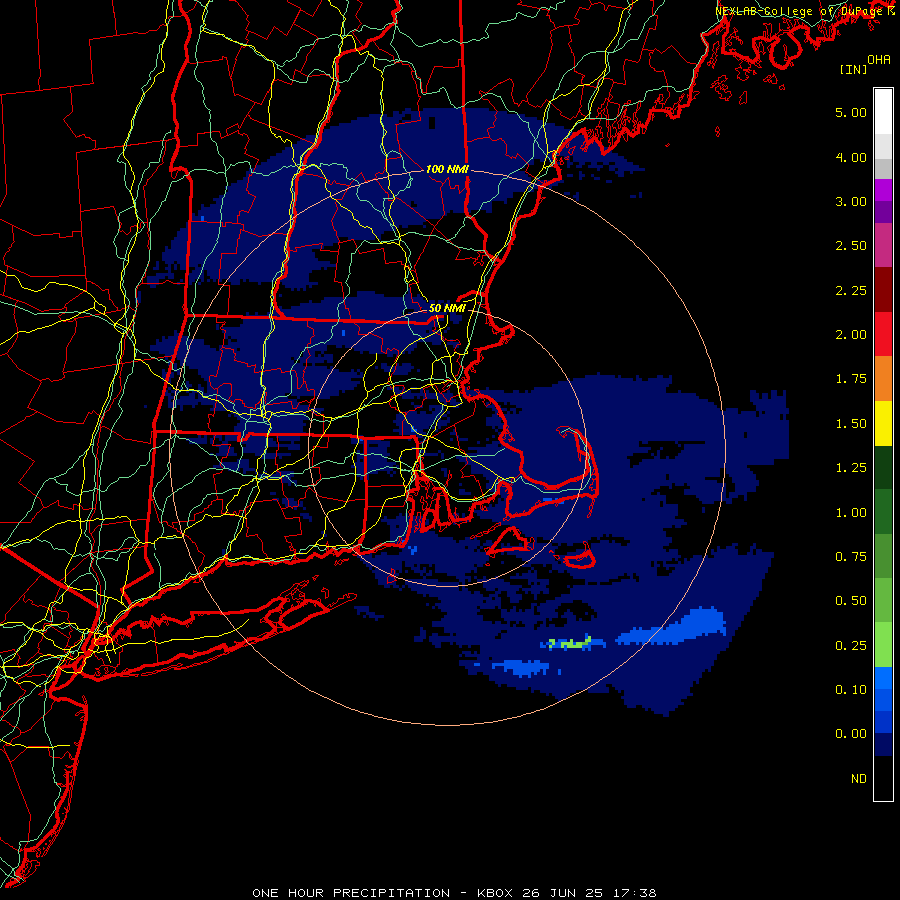
Task: Click the '0.10' scale label
Action: pos(851,690)
